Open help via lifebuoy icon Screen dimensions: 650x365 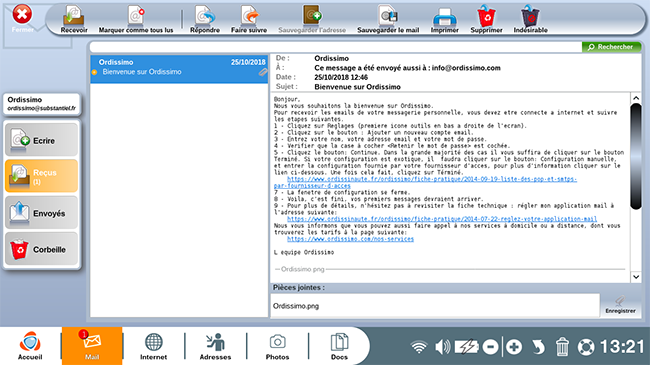(586, 347)
